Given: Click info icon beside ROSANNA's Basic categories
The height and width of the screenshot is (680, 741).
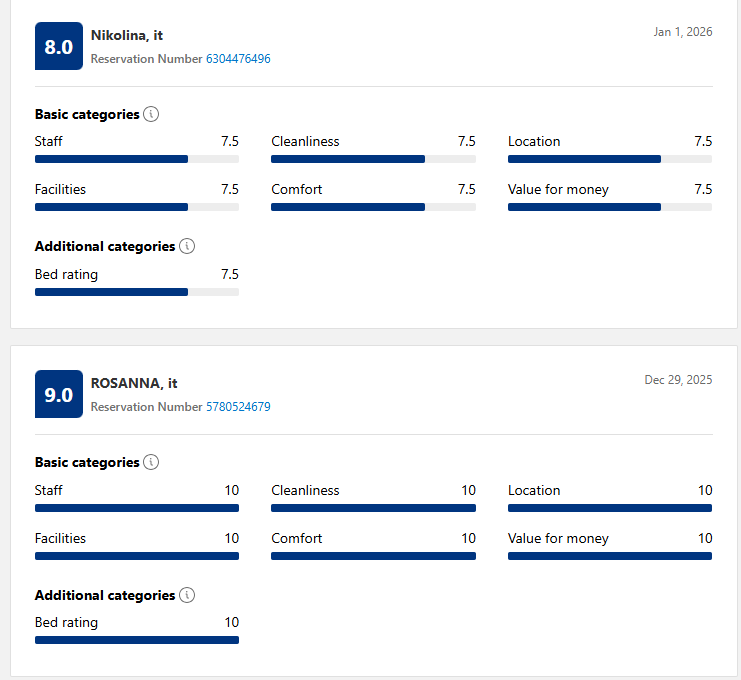Looking at the screenshot, I should point(151,462).
